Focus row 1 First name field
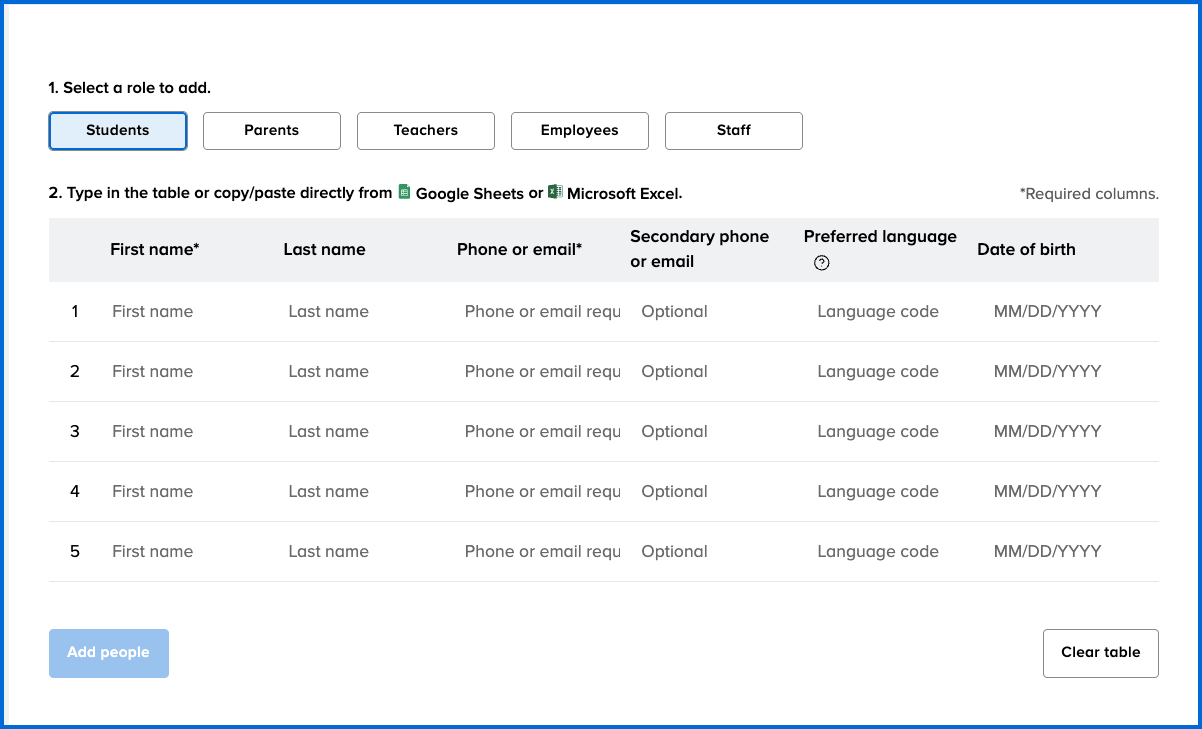Screen dimensions: 1202x729 [x=185, y=312]
